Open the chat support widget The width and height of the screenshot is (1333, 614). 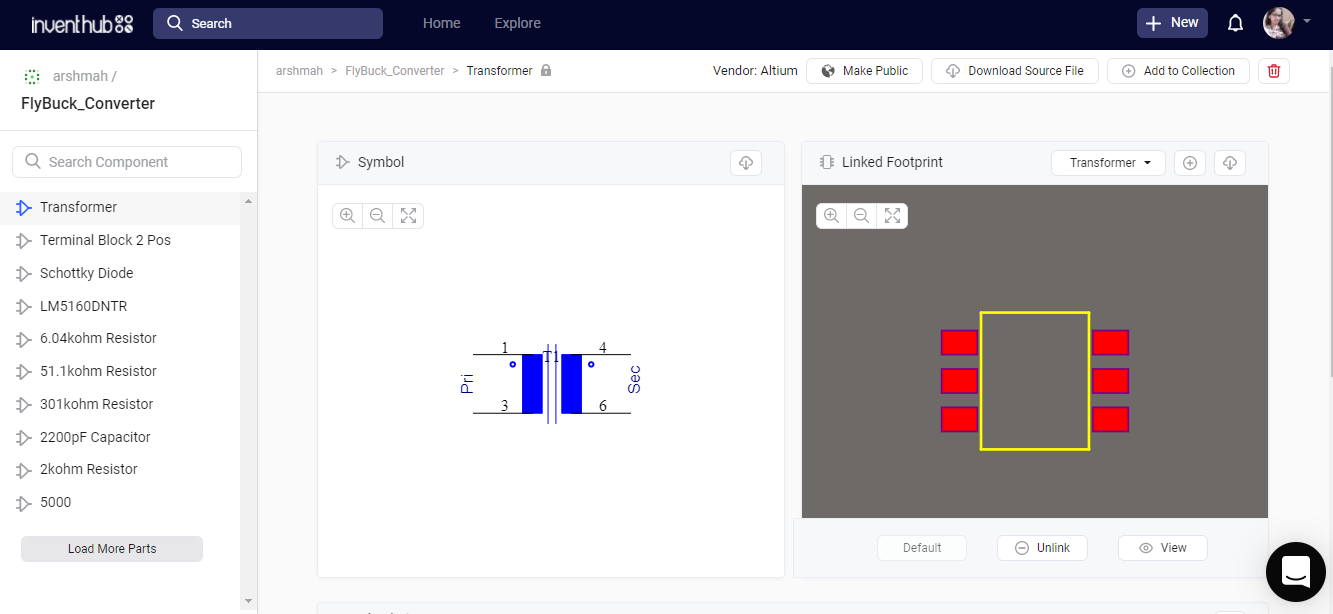[1295, 571]
